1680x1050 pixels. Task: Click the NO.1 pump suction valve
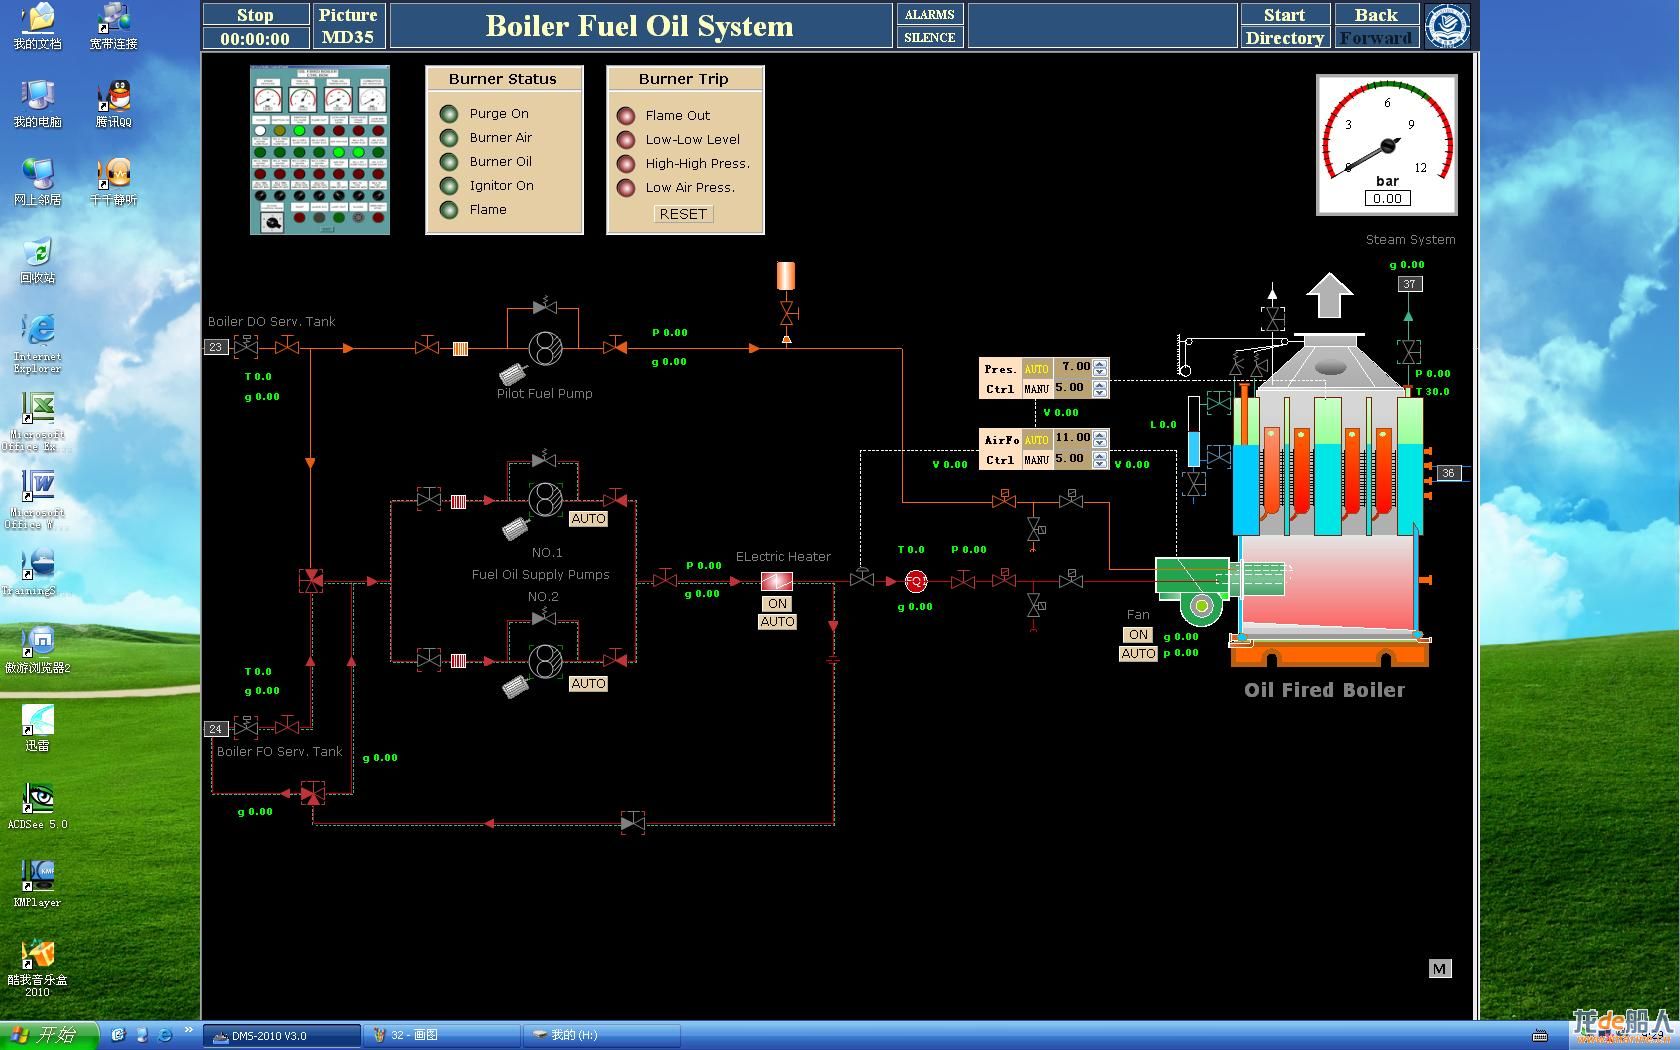[x=428, y=497]
